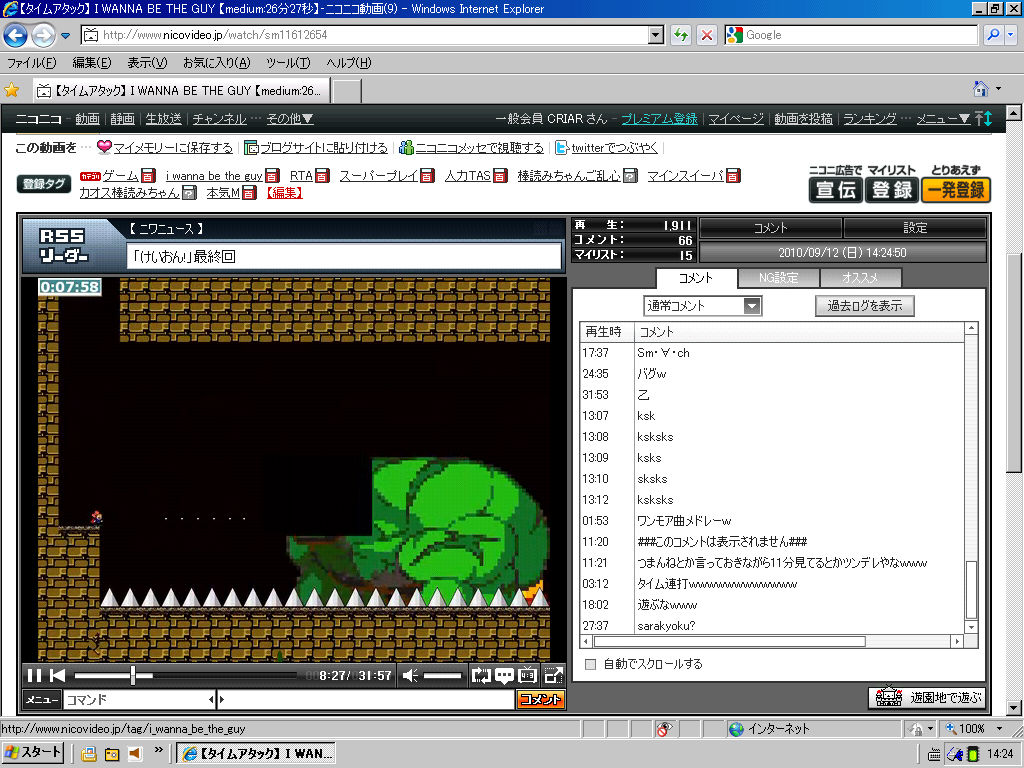
Task: Open the 通常コメント dropdown
Action: pos(703,306)
